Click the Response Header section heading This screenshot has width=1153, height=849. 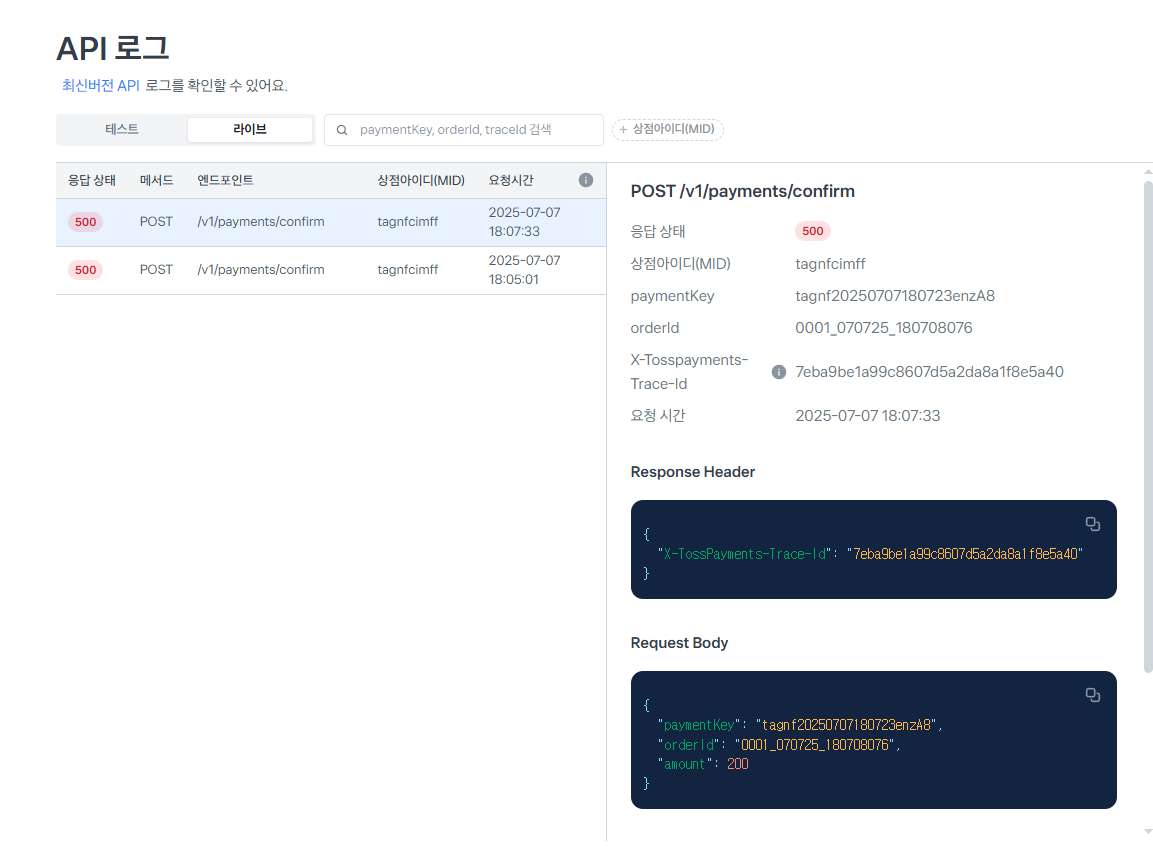pos(693,472)
